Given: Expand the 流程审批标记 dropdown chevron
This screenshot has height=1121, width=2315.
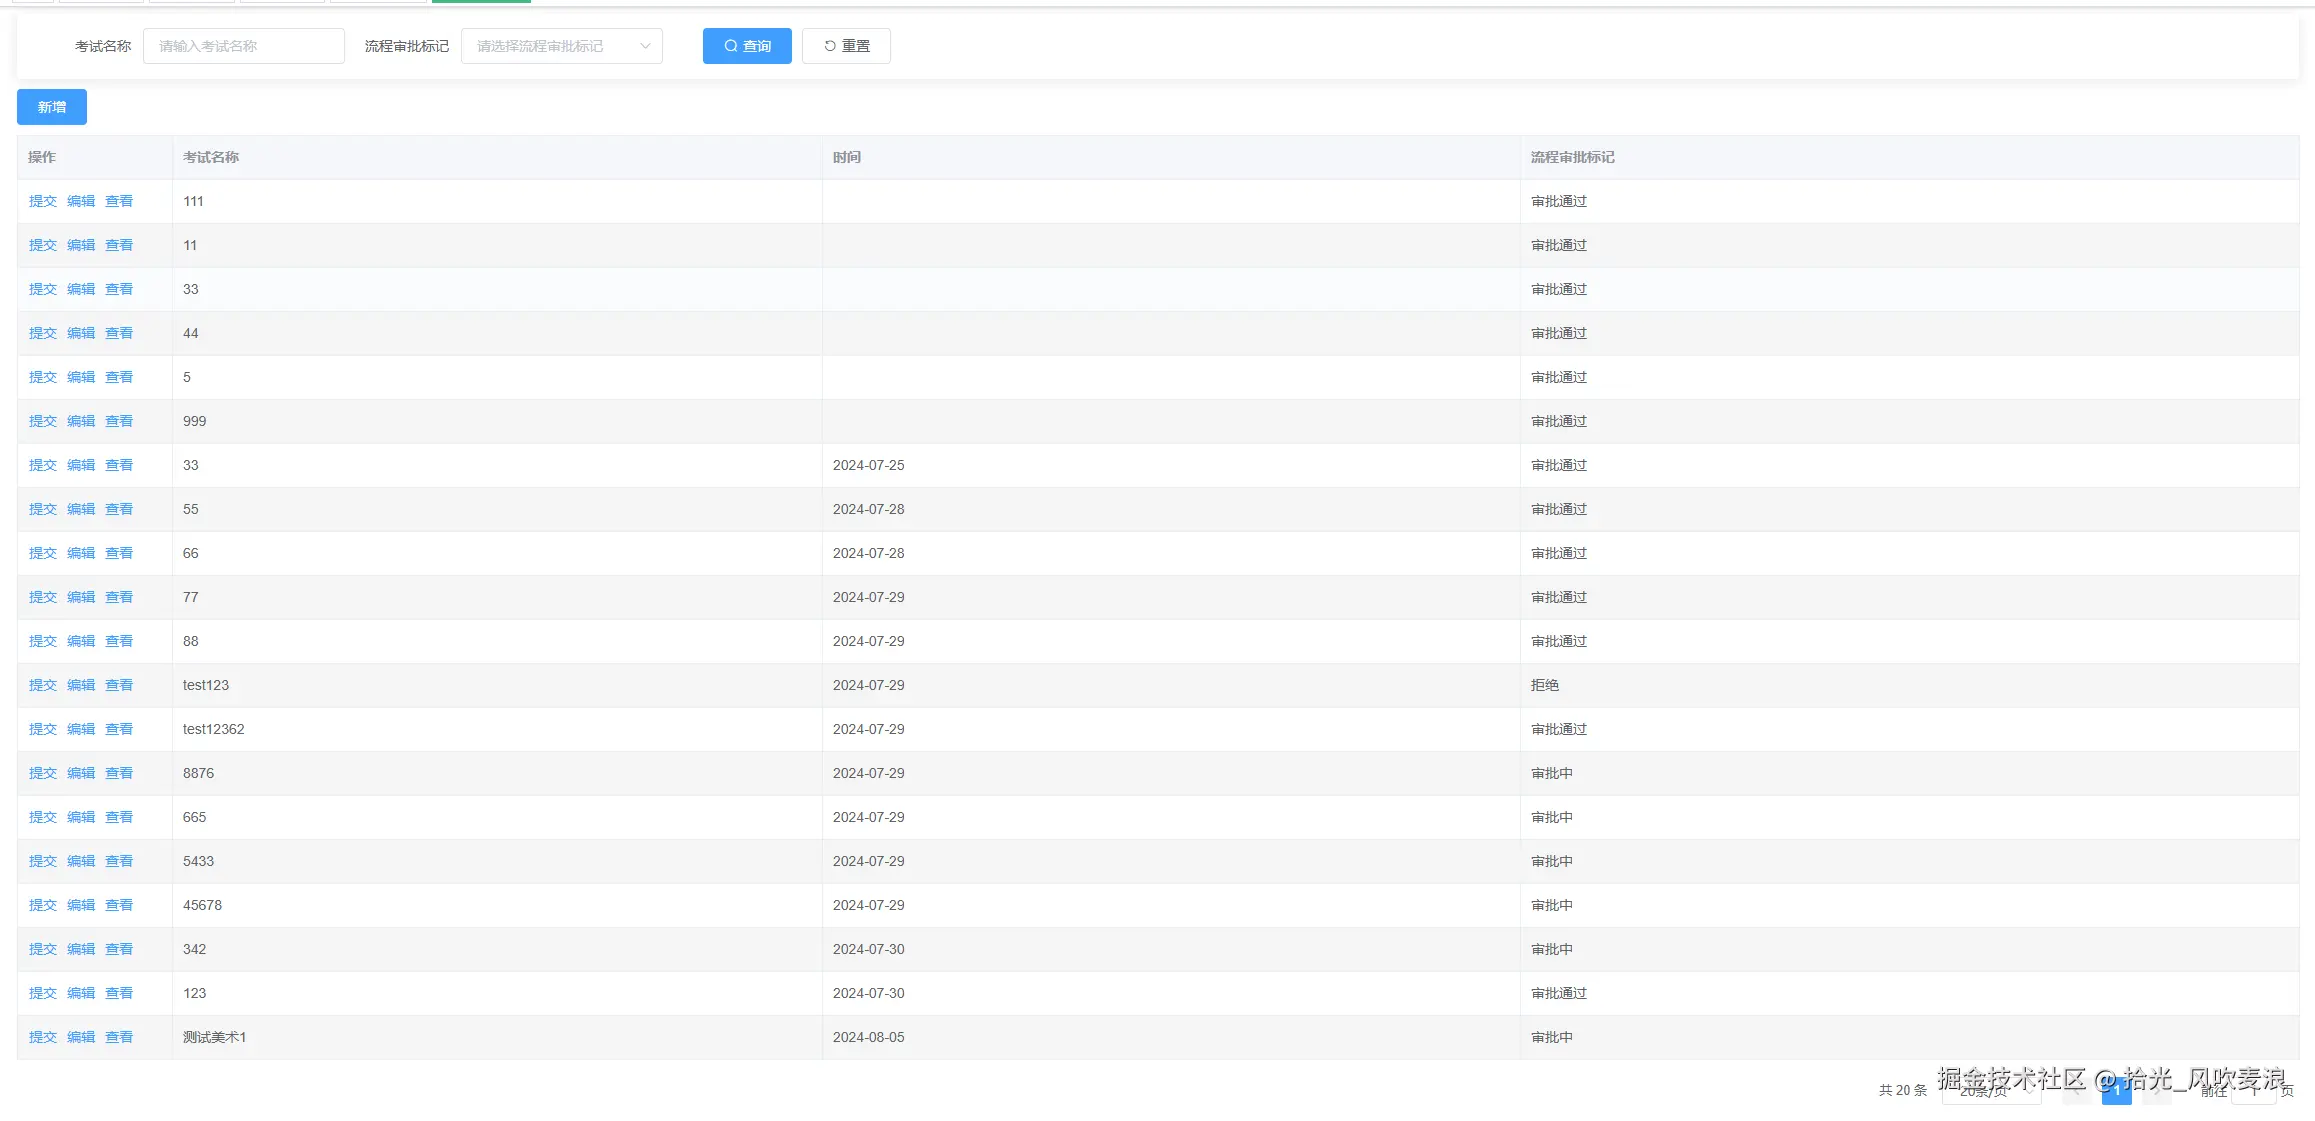Looking at the screenshot, I should point(645,46).
